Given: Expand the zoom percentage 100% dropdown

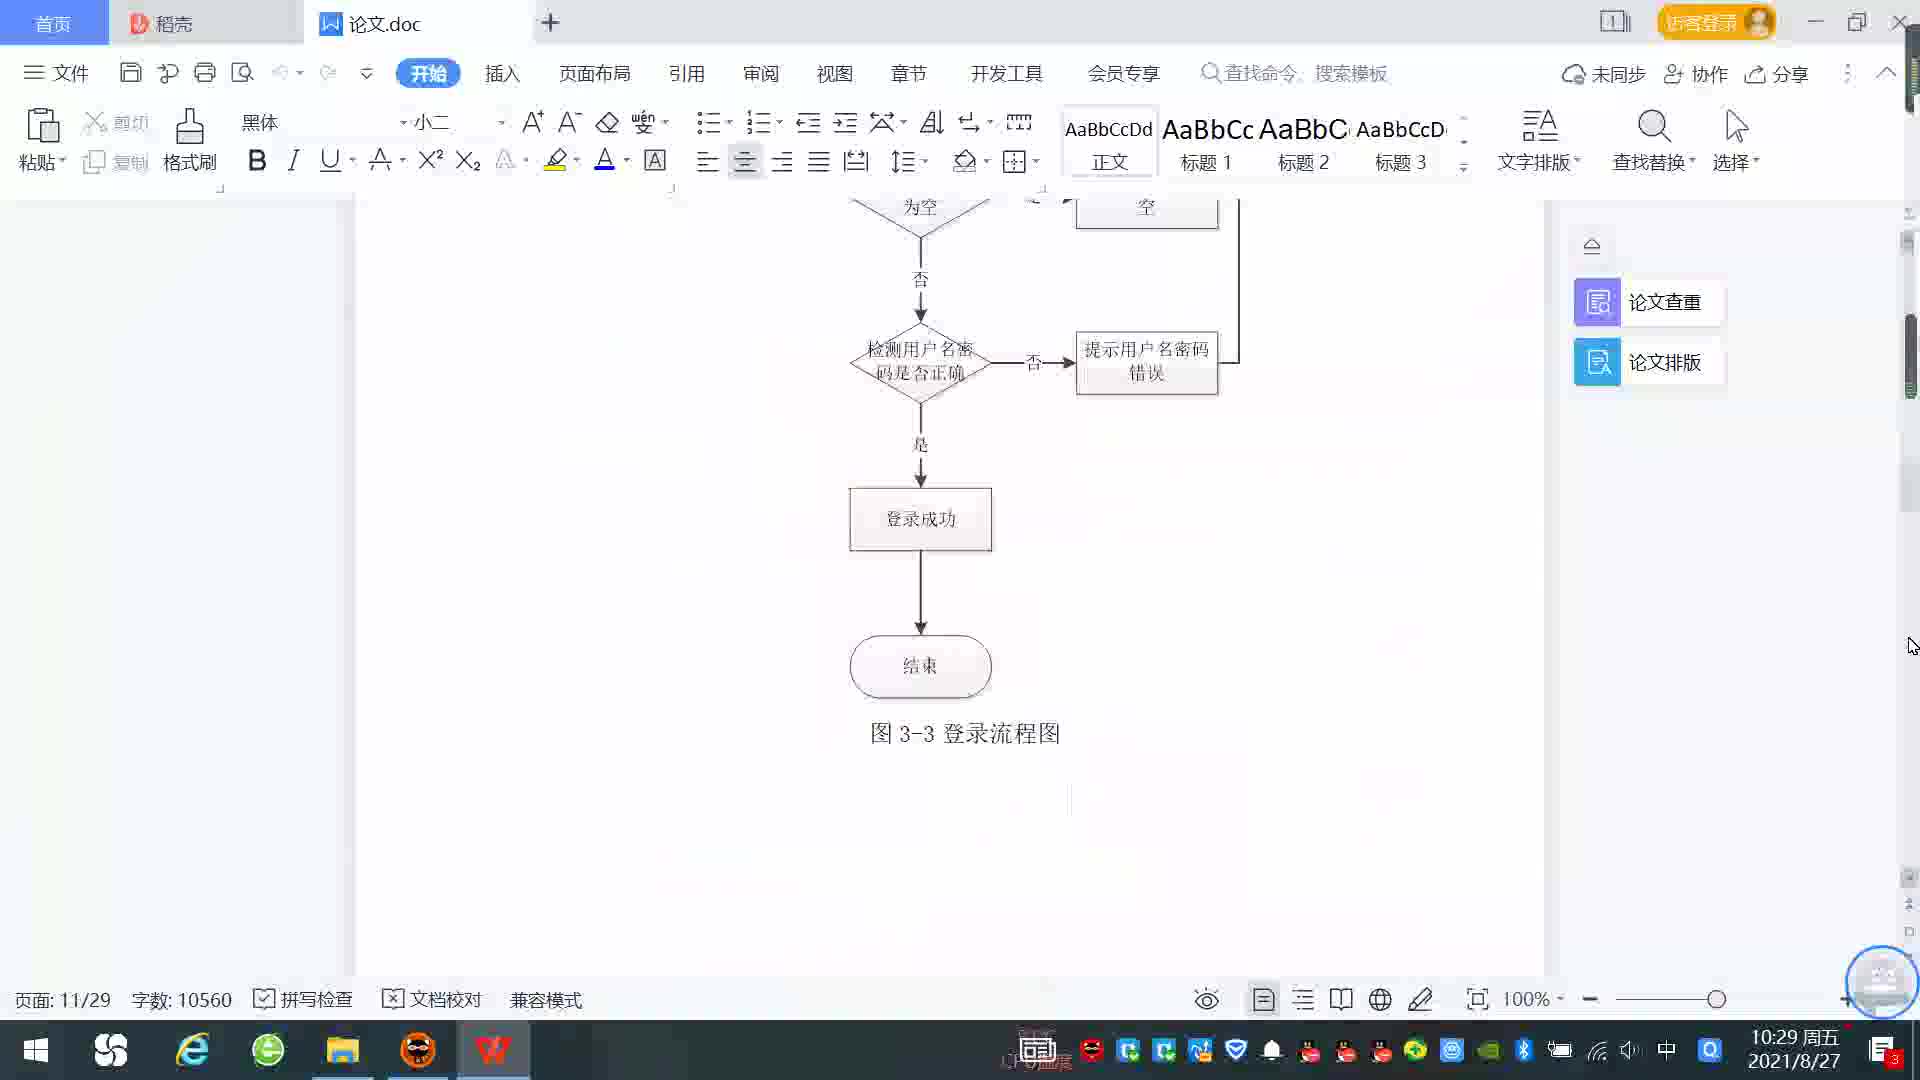Looking at the screenshot, I should coord(1560,1000).
